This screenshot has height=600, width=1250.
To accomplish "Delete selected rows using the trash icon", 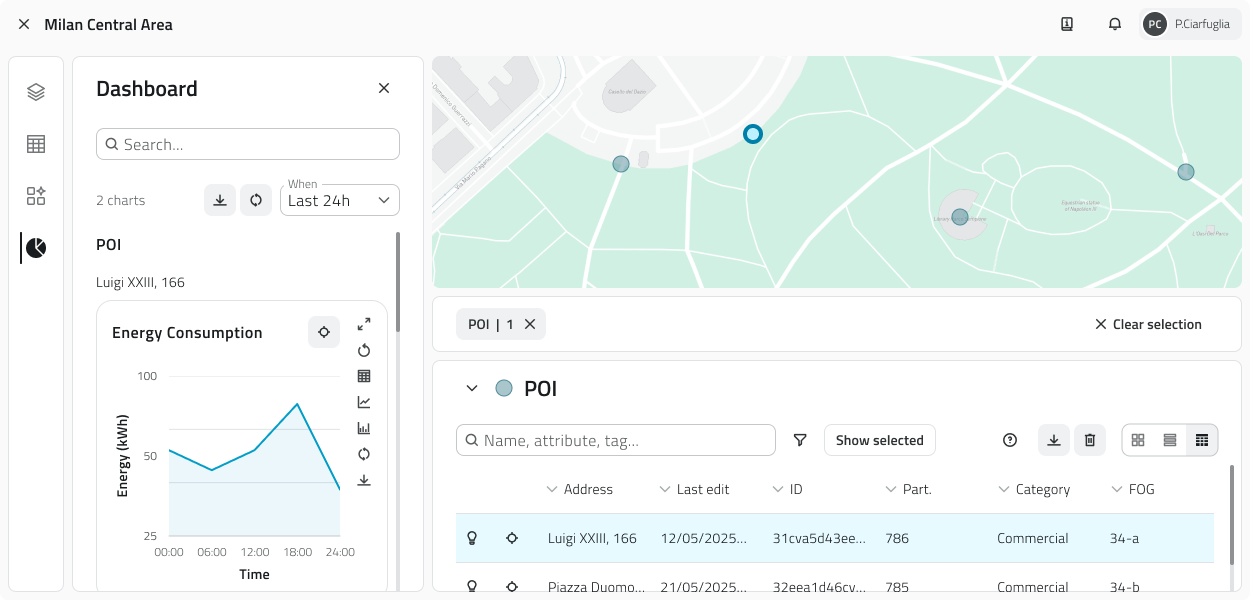I will tap(1090, 440).
